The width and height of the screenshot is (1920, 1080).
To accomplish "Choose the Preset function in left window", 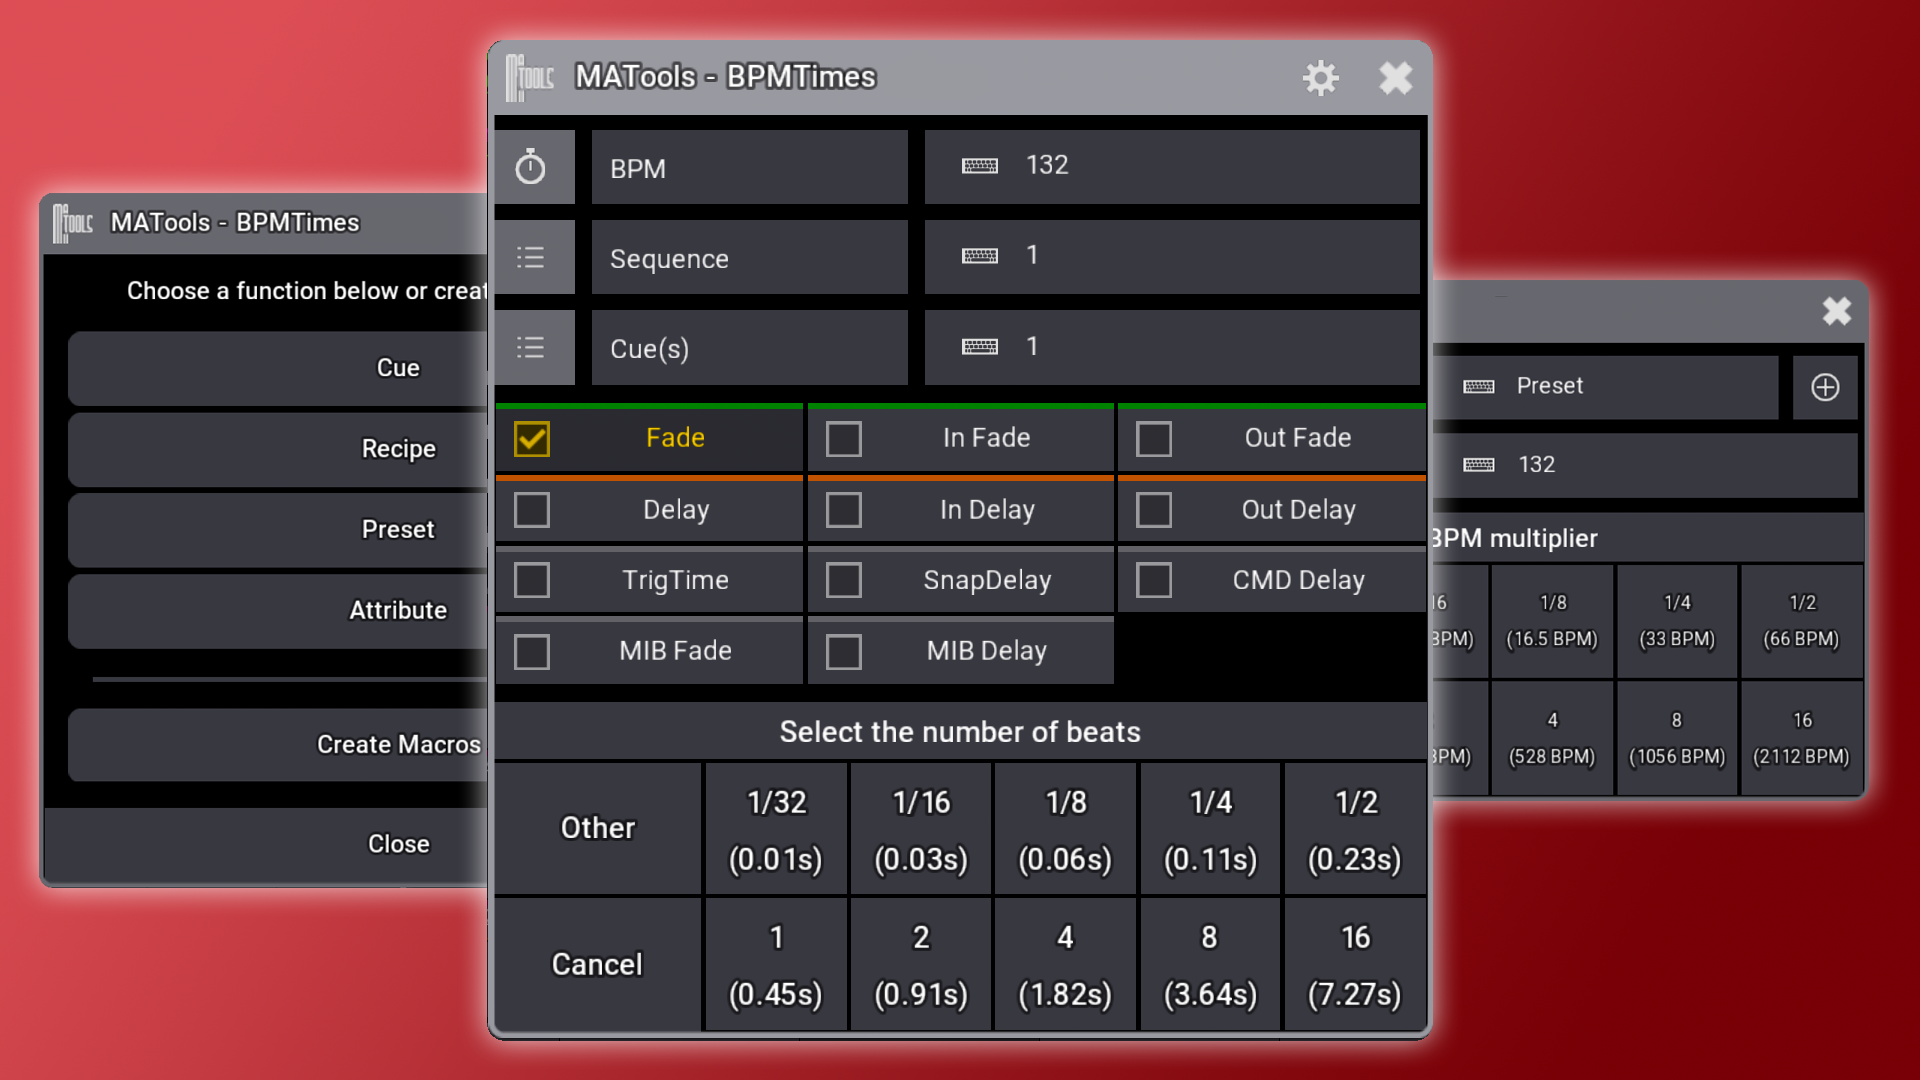I will (278, 529).
